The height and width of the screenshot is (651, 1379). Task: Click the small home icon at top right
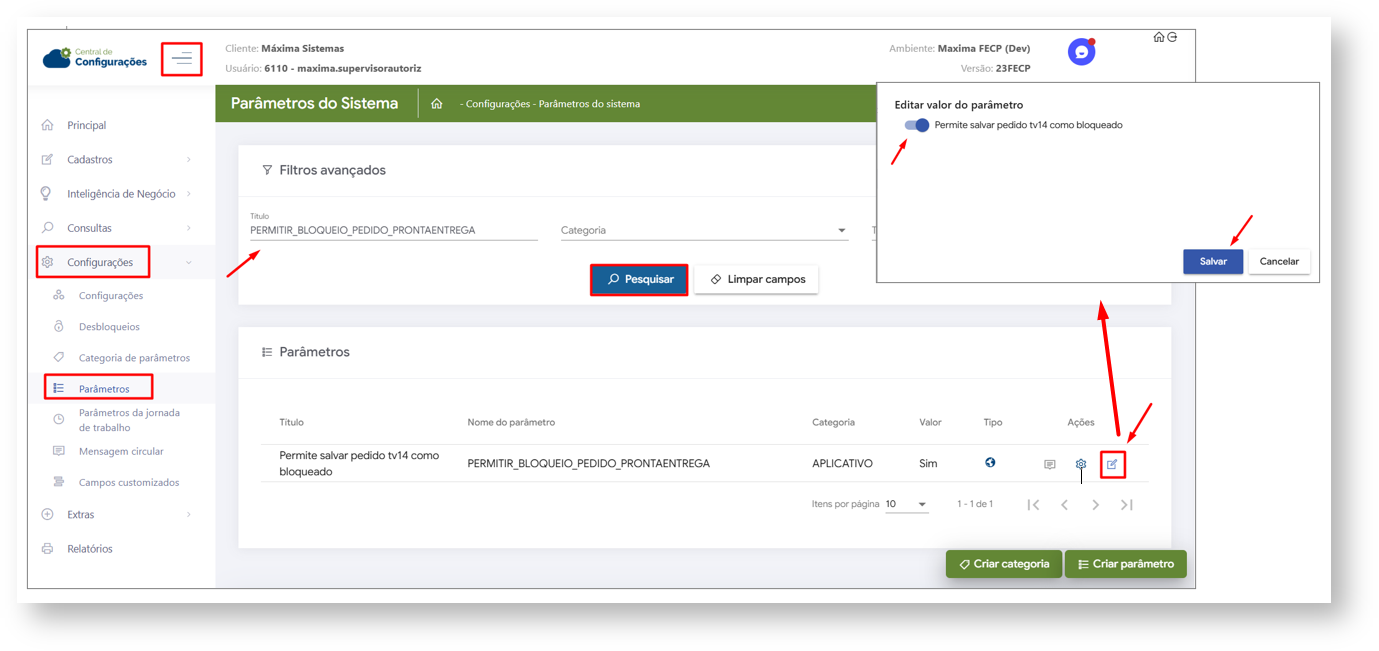pyautogui.click(x=1158, y=37)
